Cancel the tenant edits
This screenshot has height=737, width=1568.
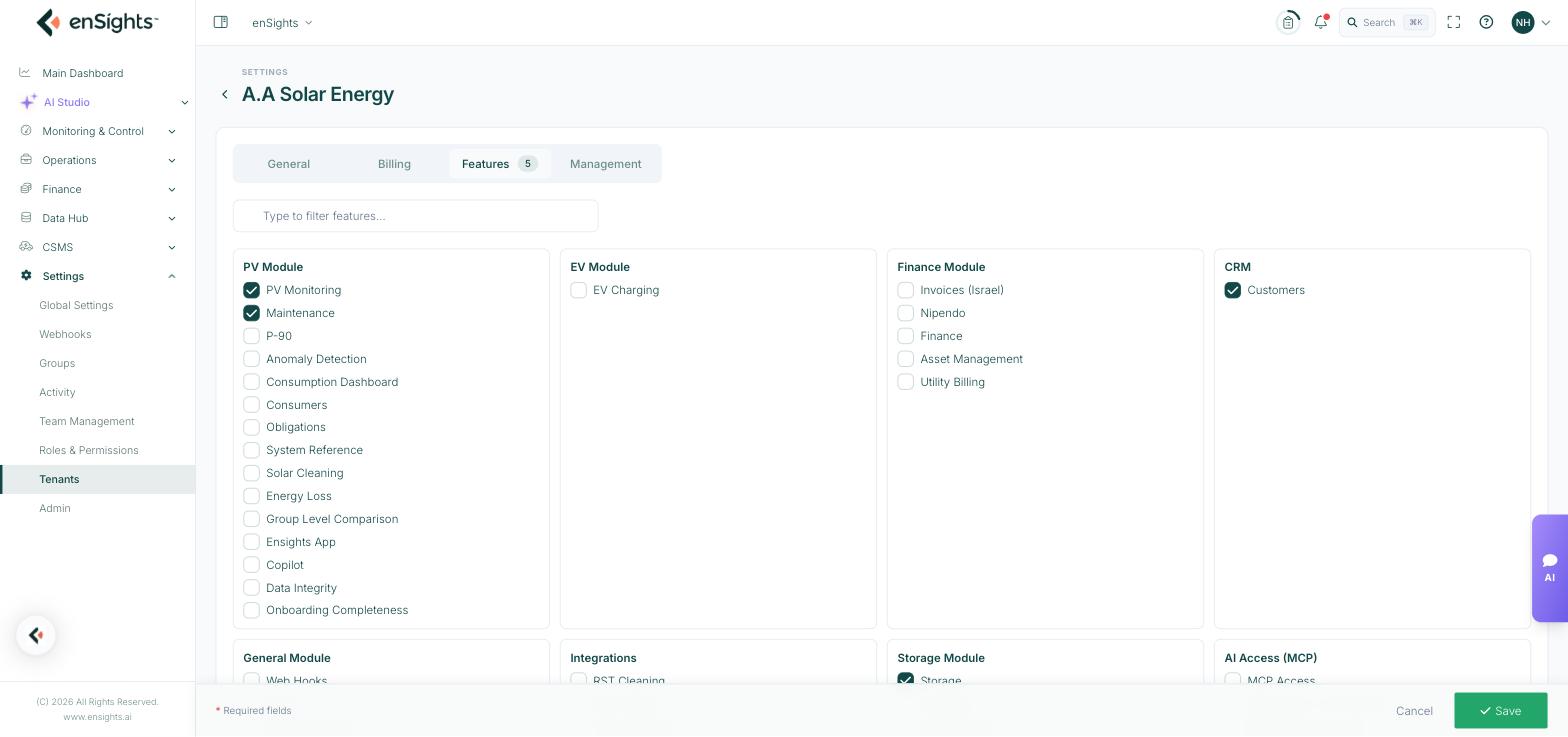point(1414,711)
